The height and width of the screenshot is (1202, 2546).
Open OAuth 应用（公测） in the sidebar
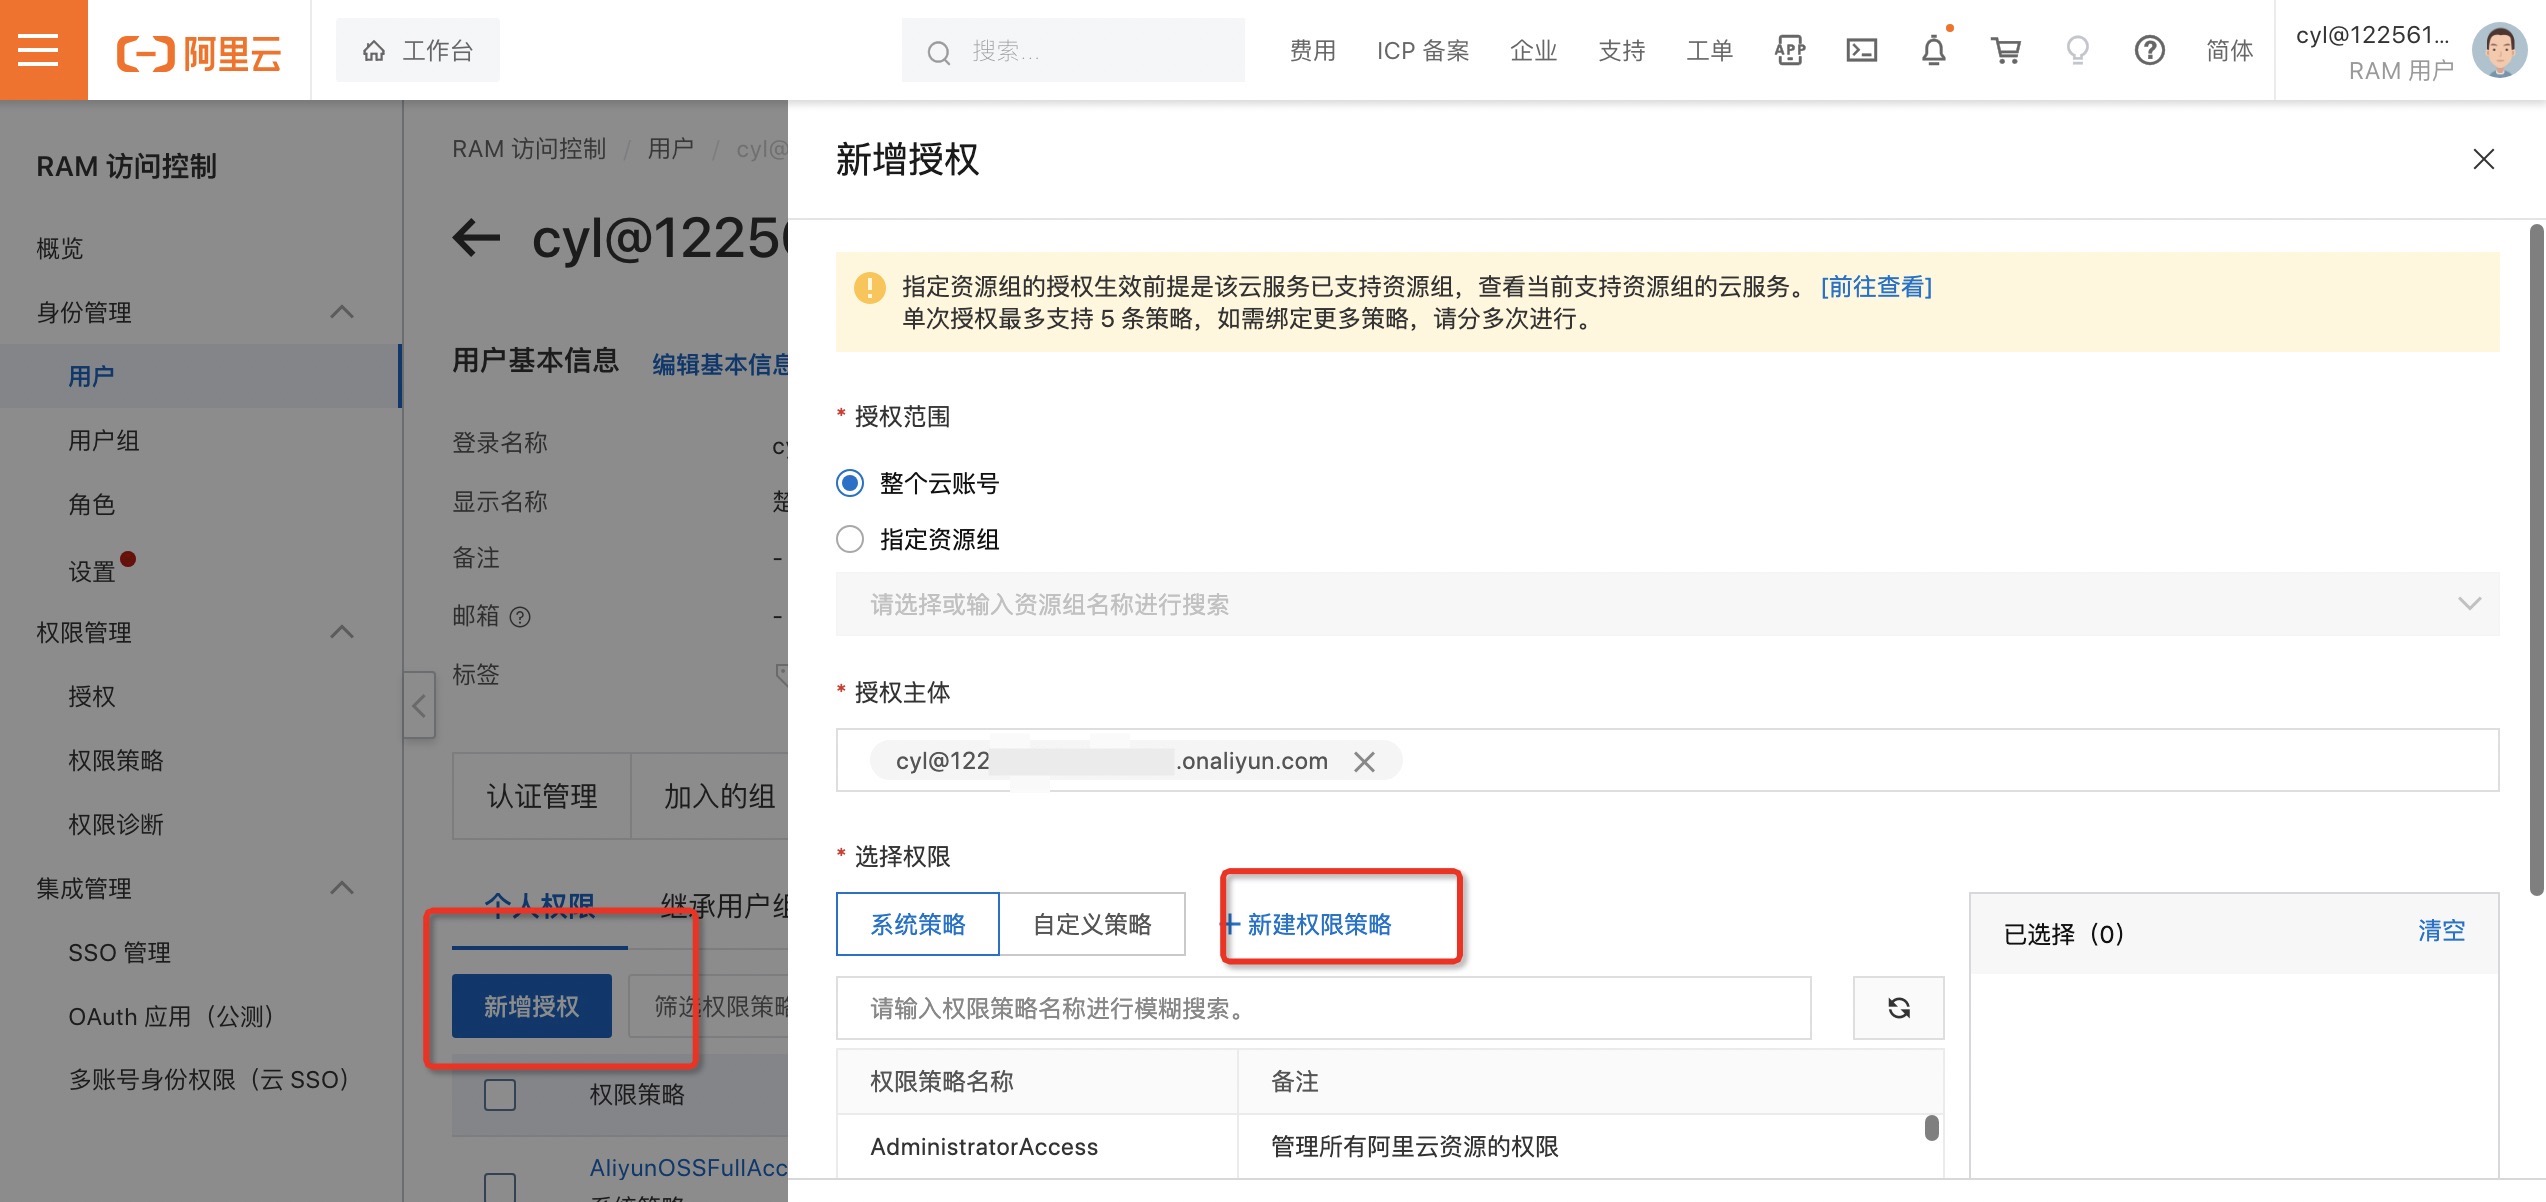click(x=170, y=1016)
